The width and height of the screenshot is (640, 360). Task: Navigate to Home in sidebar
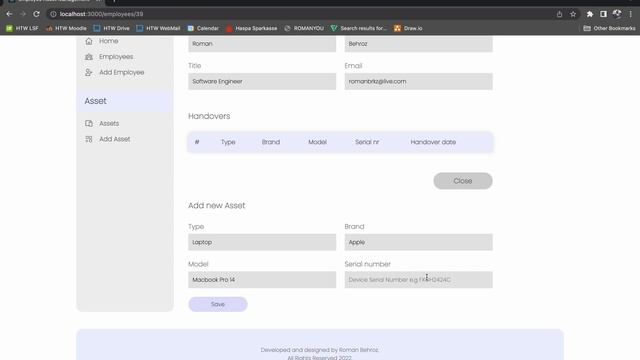tap(109, 41)
